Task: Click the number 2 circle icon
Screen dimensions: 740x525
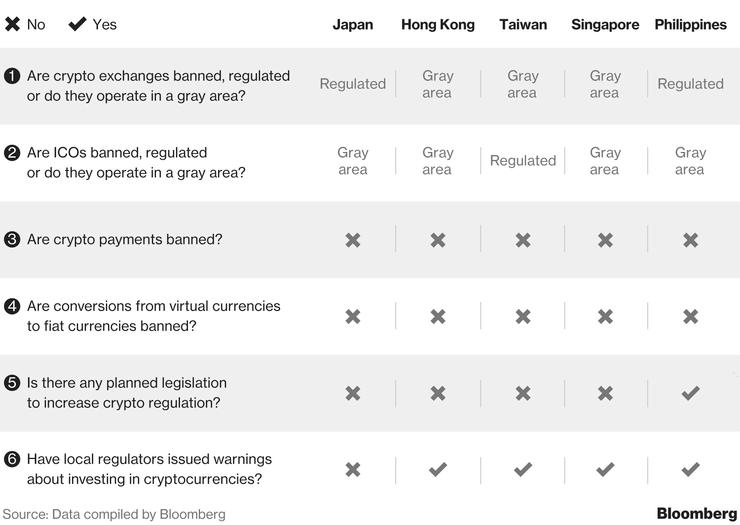Action: (12, 152)
